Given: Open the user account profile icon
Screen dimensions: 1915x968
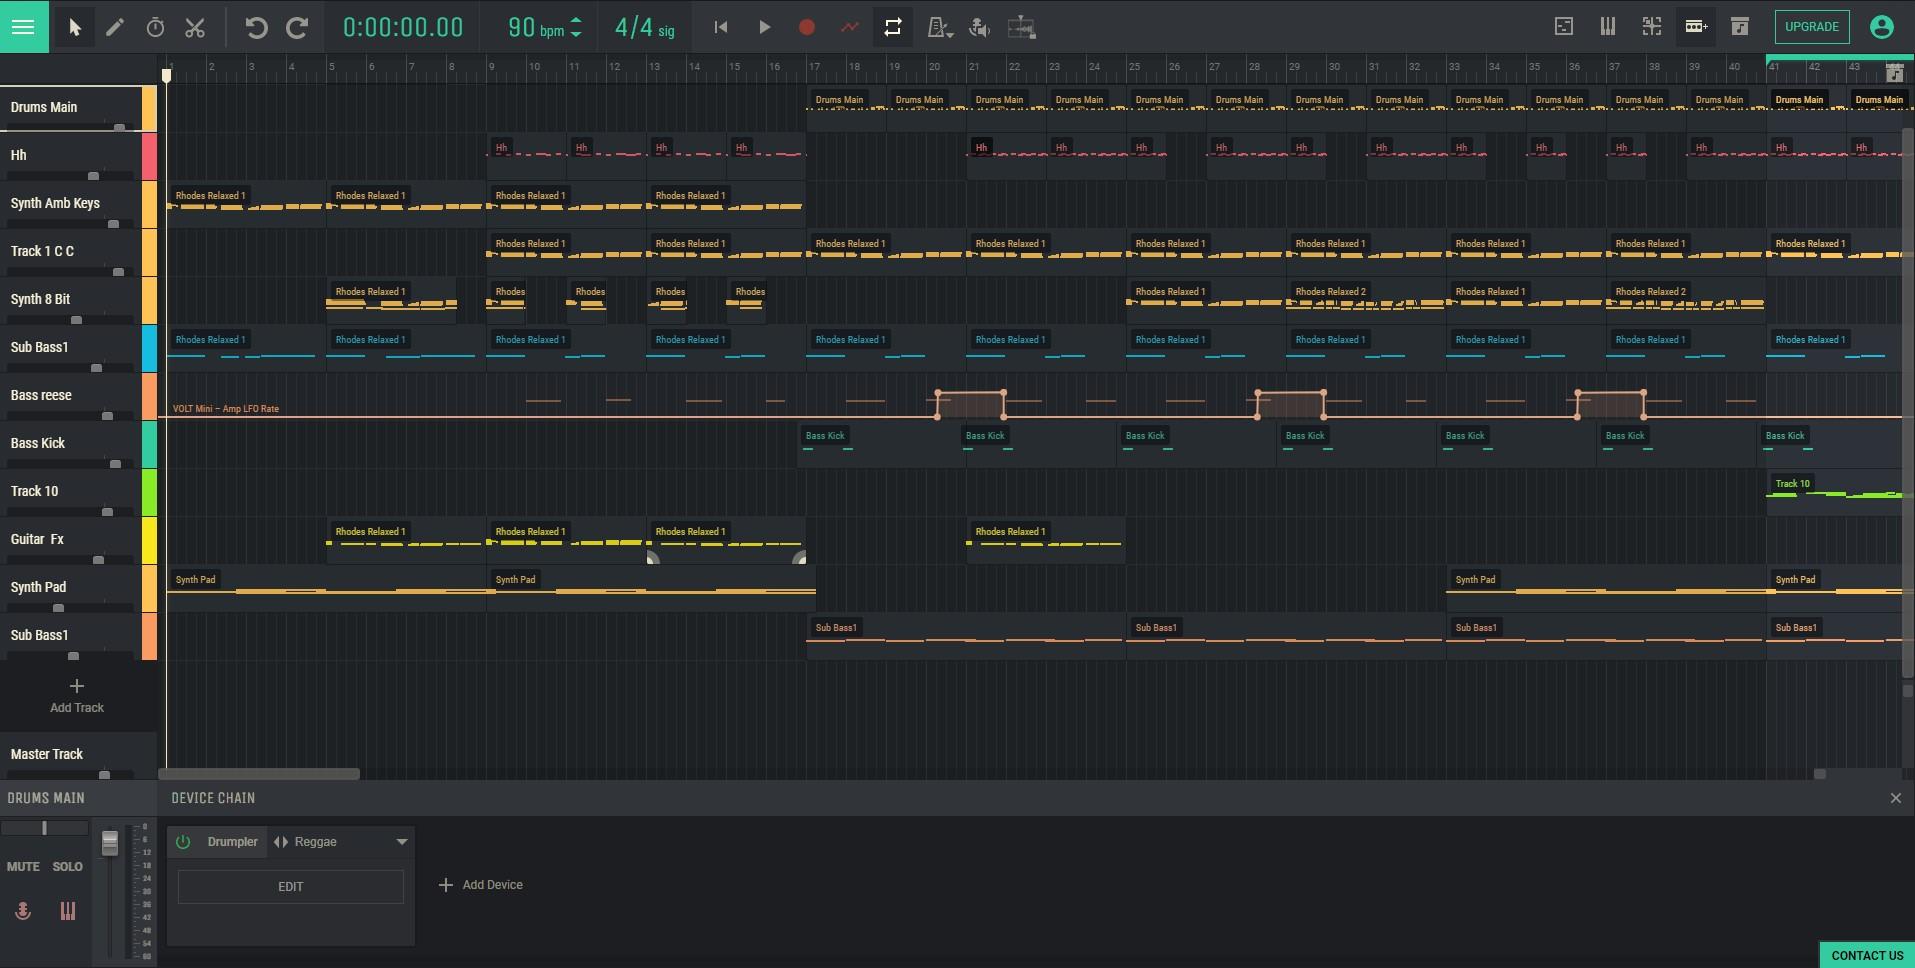Looking at the screenshot, I should coord(1881,27).
